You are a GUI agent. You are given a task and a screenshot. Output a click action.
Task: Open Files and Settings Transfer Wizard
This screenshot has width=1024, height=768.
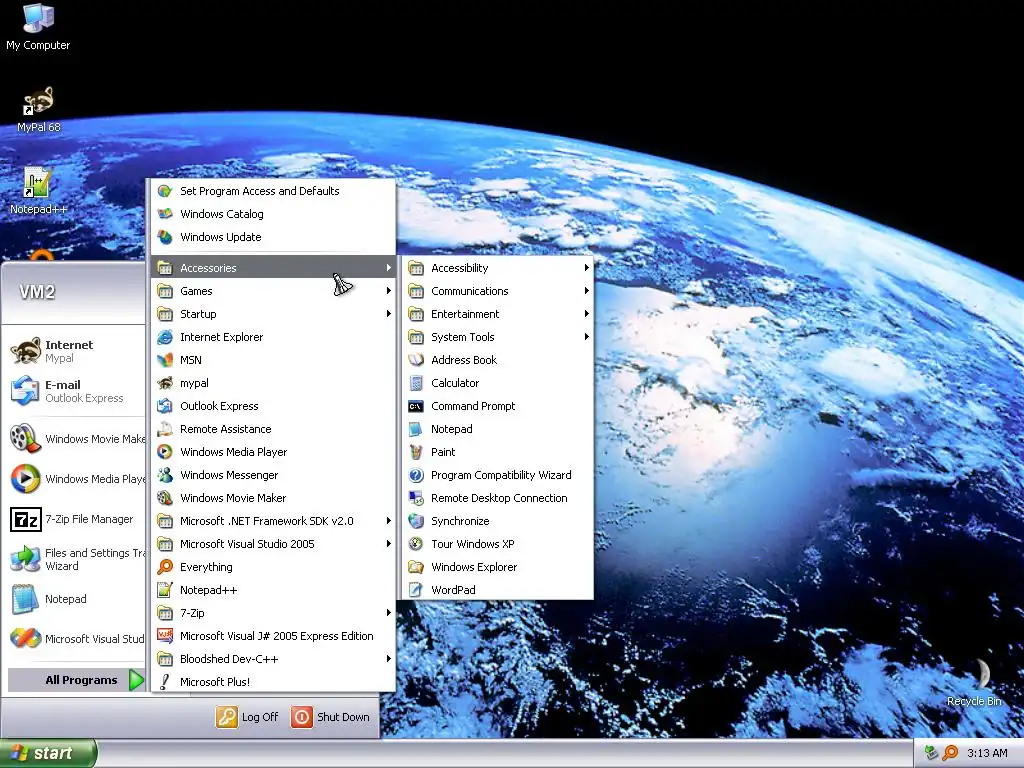(x=76, y=559)
